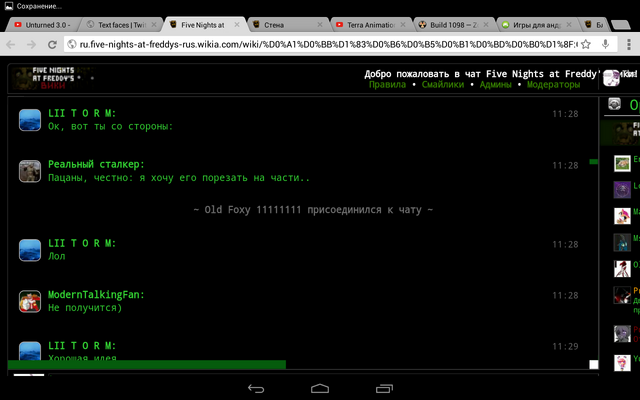The height and width of the screenshot is (400, 640).
Task: Go forward with the browser forward arrow
Action: tap(31, 44)
